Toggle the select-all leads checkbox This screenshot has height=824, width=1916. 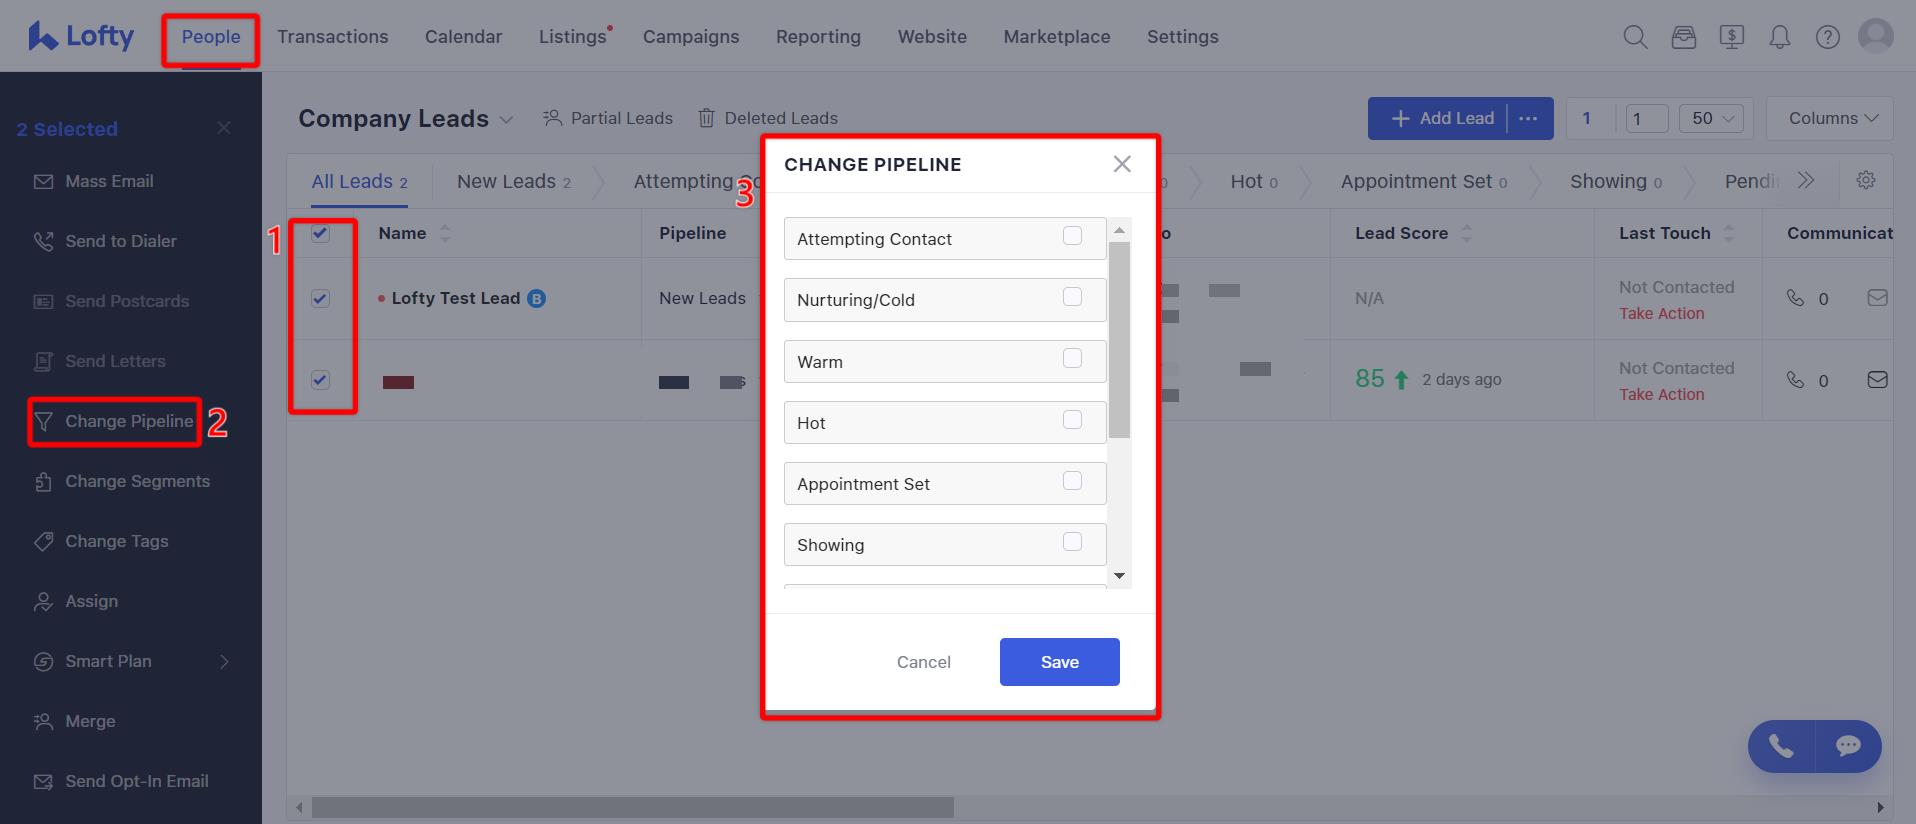coord(320,233)
